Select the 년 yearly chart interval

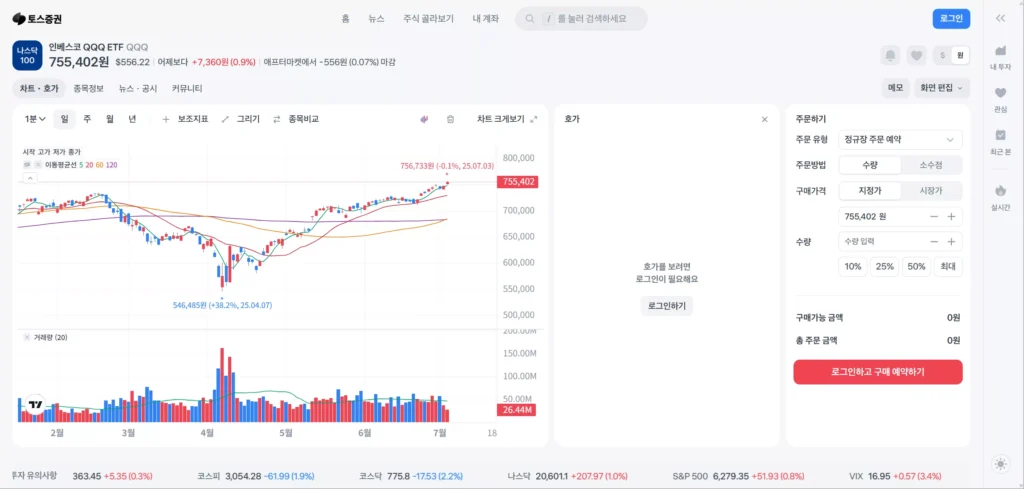pos(133,119)
